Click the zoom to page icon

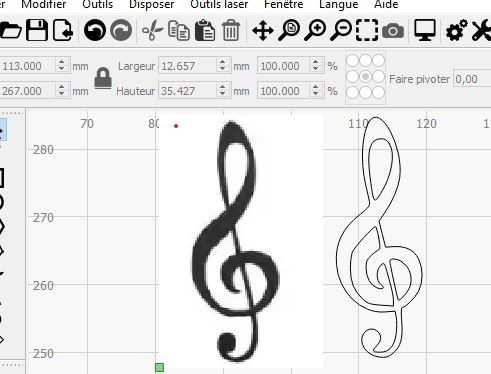click(x=289, y=30)
